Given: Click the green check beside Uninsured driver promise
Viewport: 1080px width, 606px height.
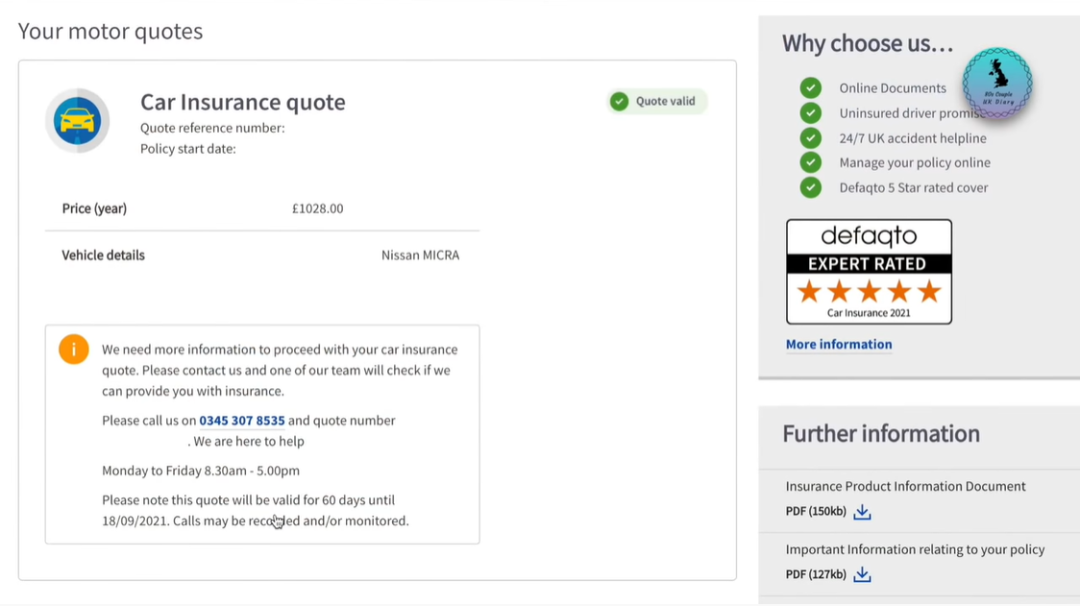Looking at the screenshot, I should pyautogui.click(x=810, y=113).
